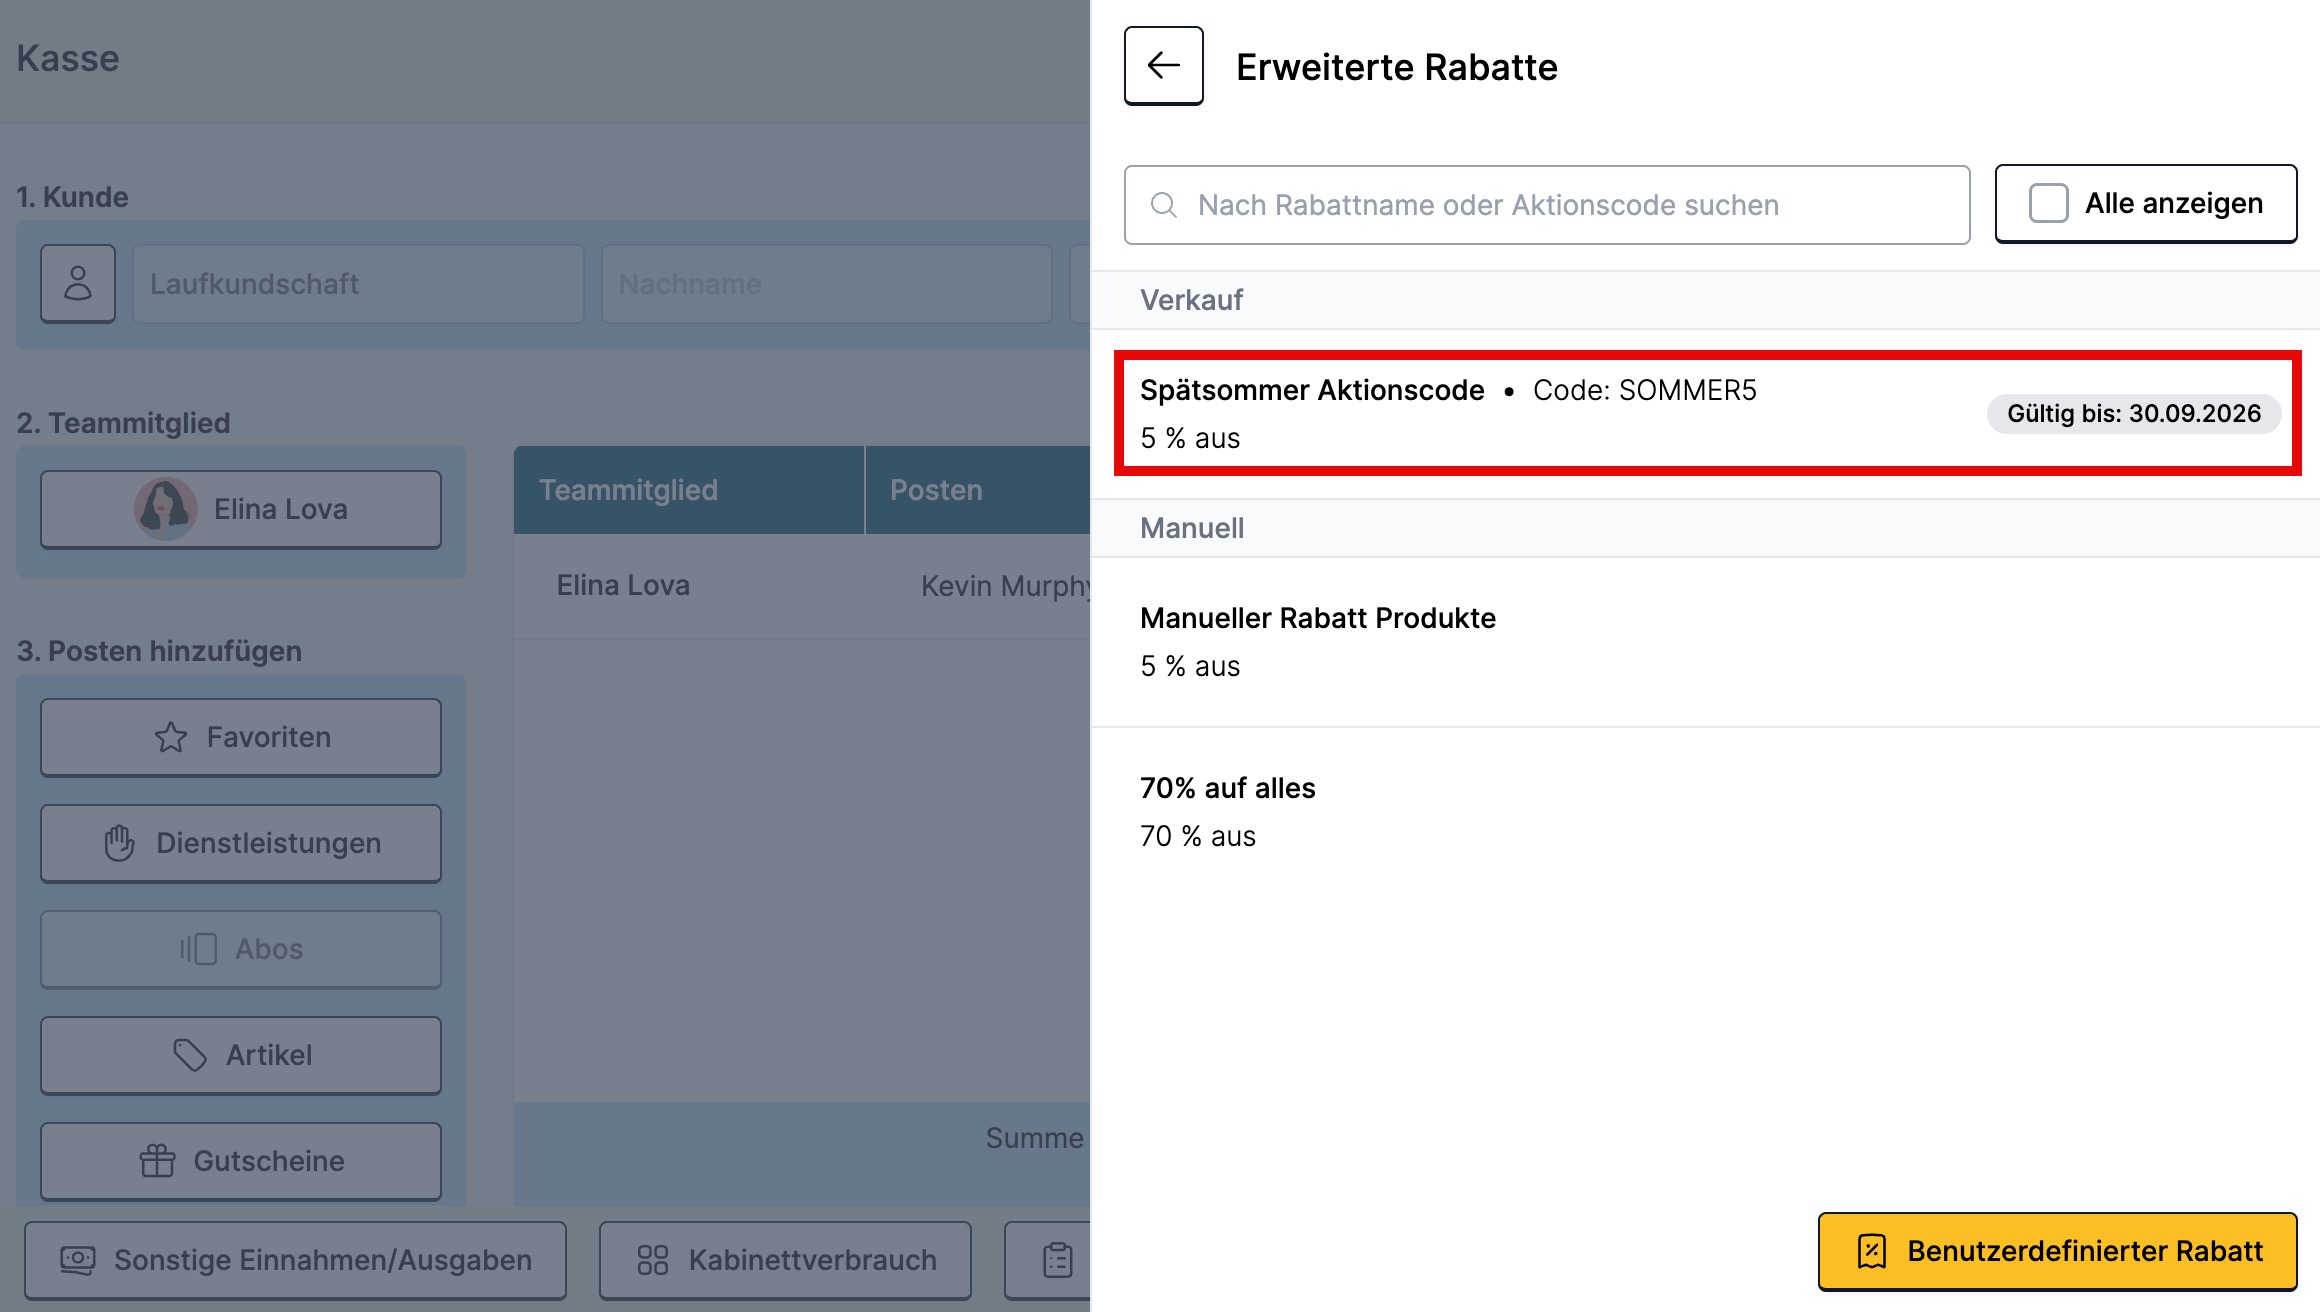Choose Manueller Rabatt Produkte
The height and width of the screenshot is (1312, 2320).
tap(1706, 642)
